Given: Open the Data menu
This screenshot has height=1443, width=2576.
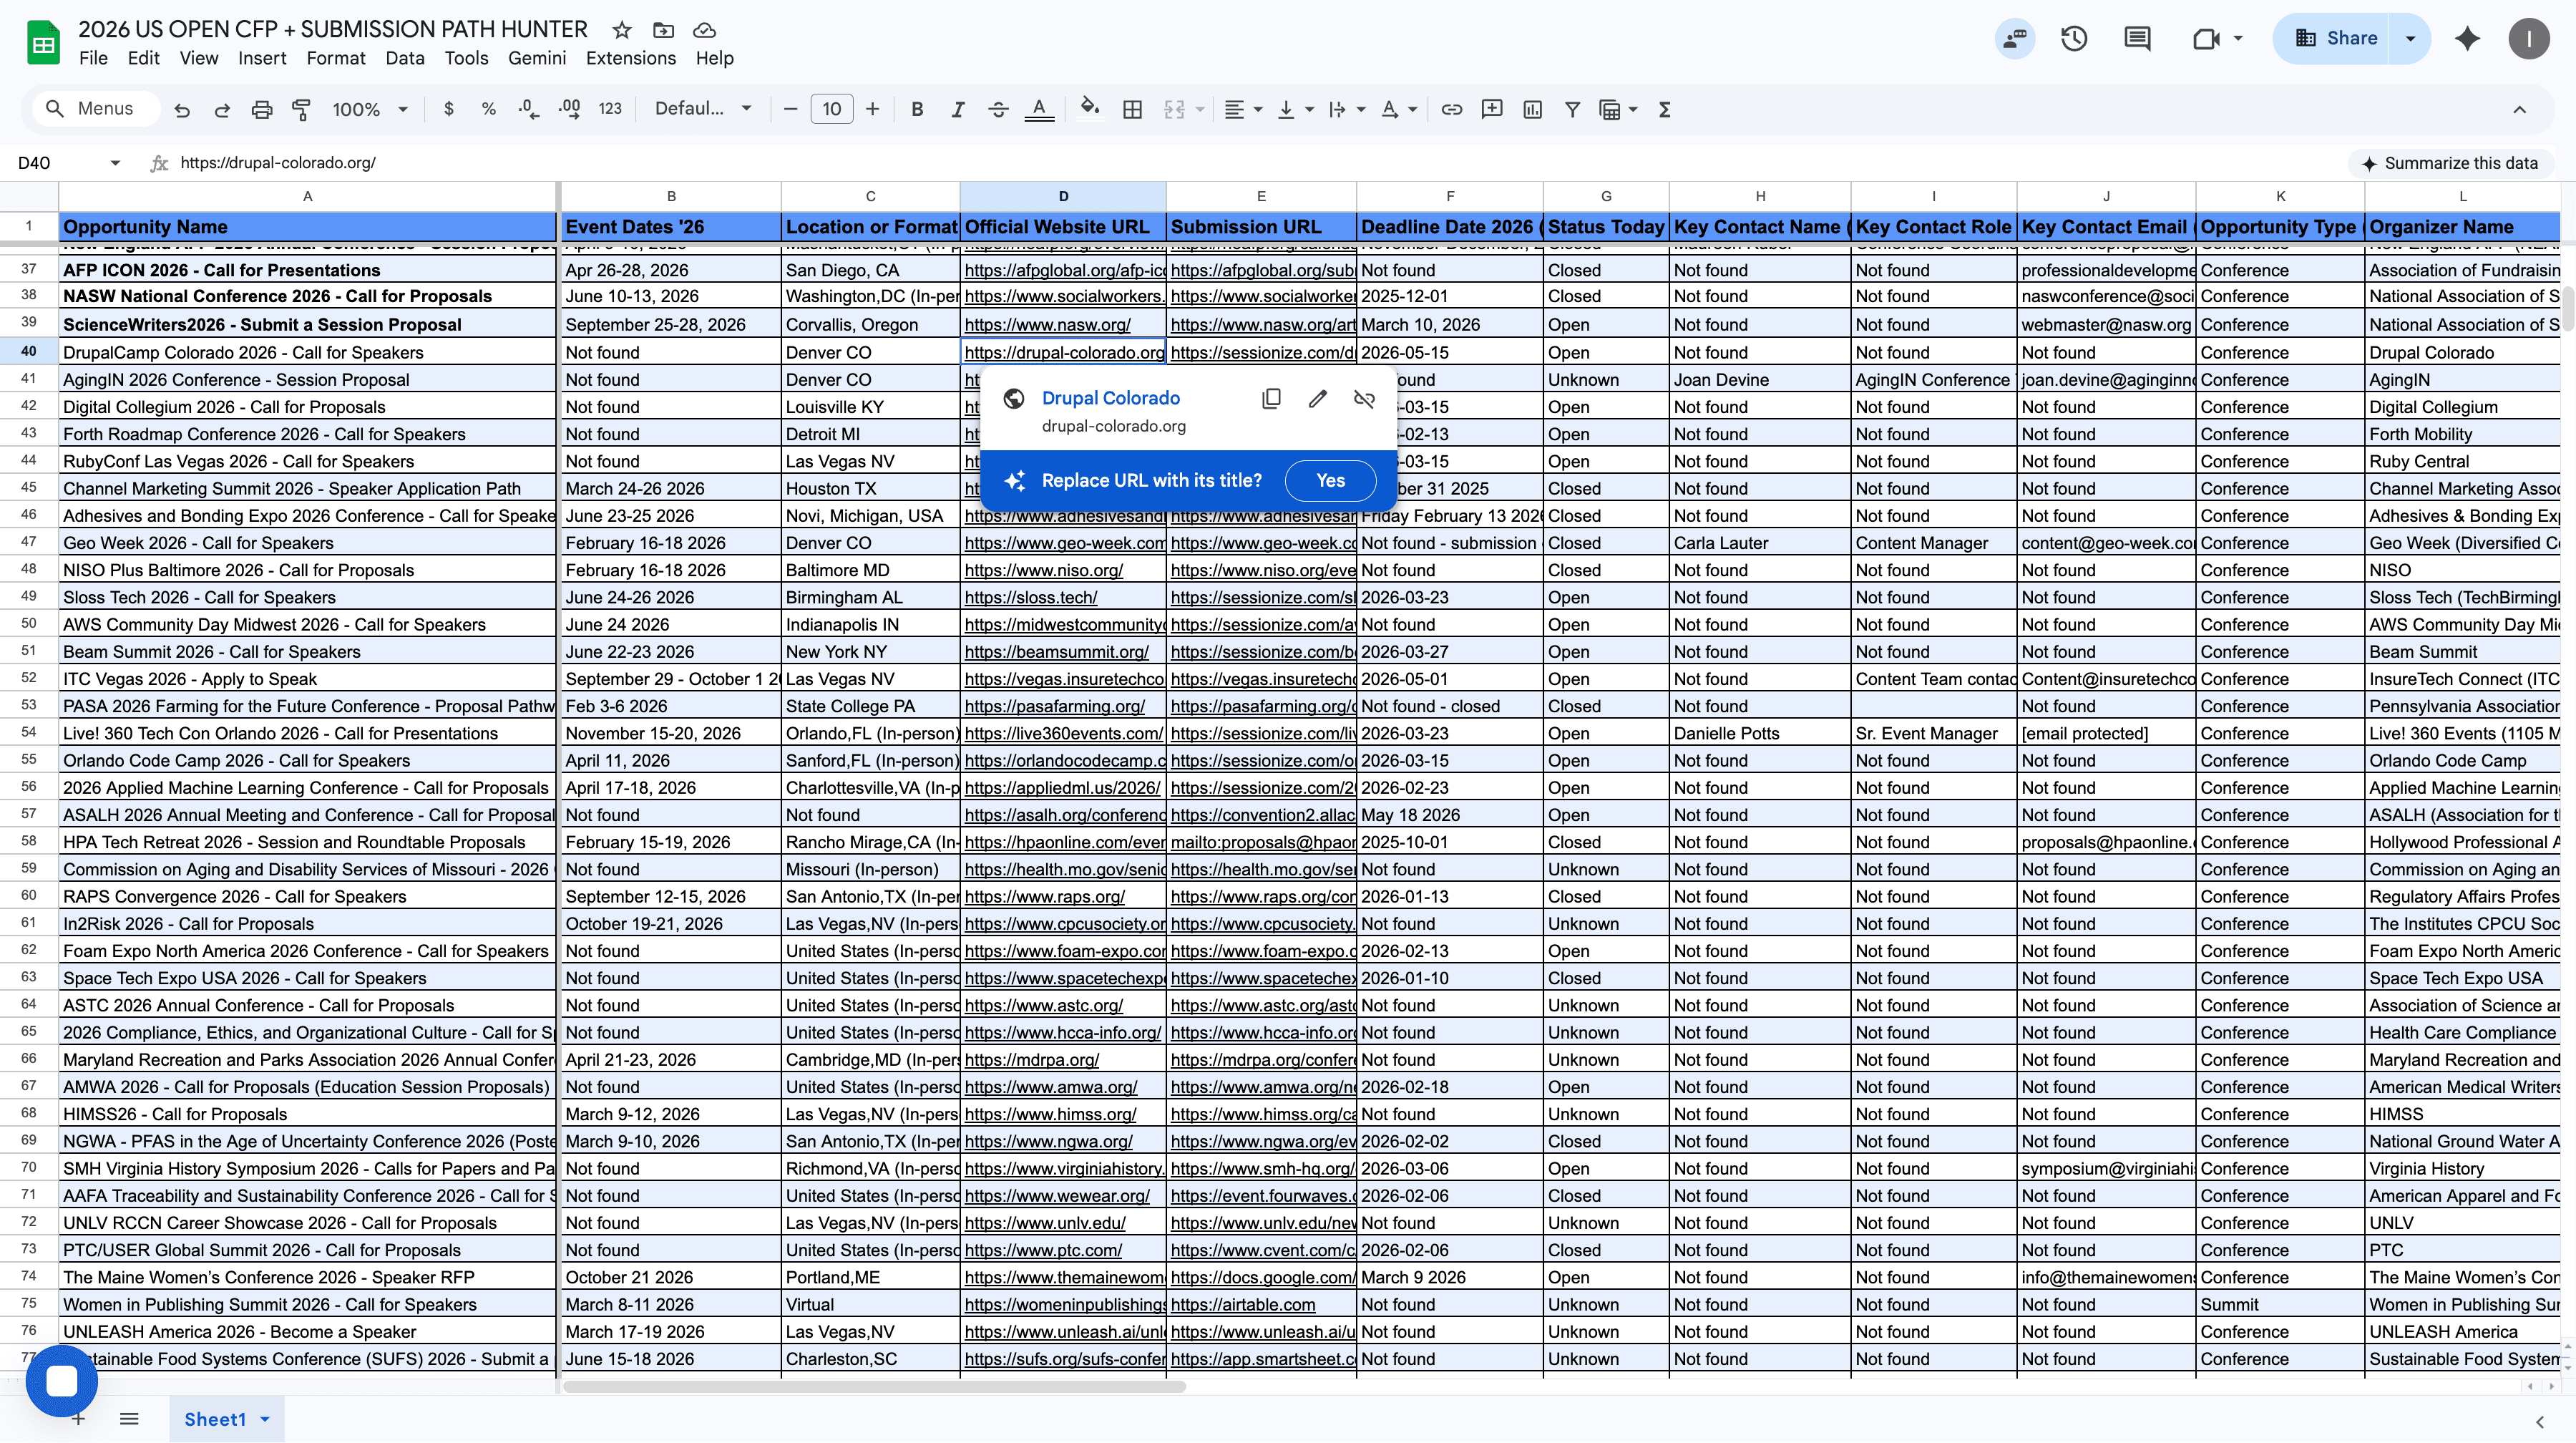Looking at the screenshot, I should pos(405,58).
